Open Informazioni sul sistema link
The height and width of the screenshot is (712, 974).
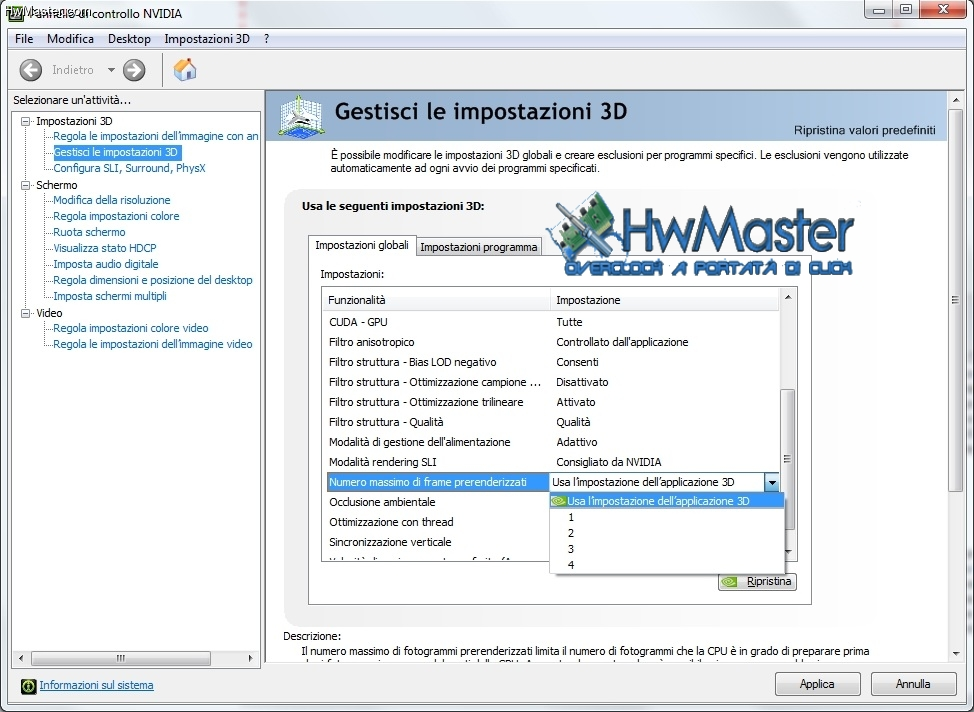(x=96, y=685)
